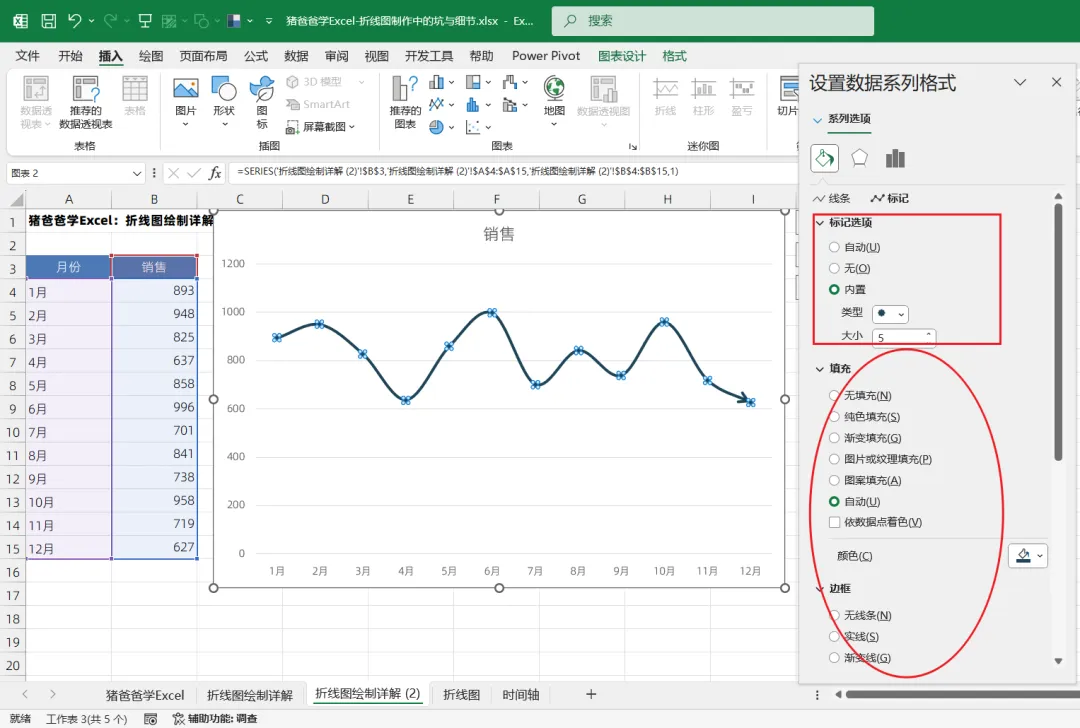1080x728 pixels.
Task: Insert a Line sparkline
Action: coord(665,90)
